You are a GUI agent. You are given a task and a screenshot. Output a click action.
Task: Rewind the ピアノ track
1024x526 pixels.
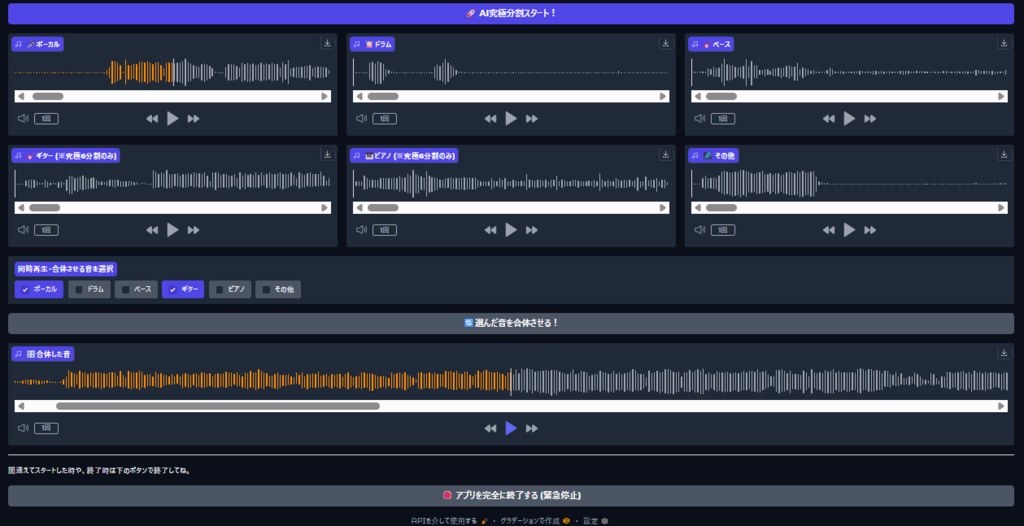click(490, 230)
